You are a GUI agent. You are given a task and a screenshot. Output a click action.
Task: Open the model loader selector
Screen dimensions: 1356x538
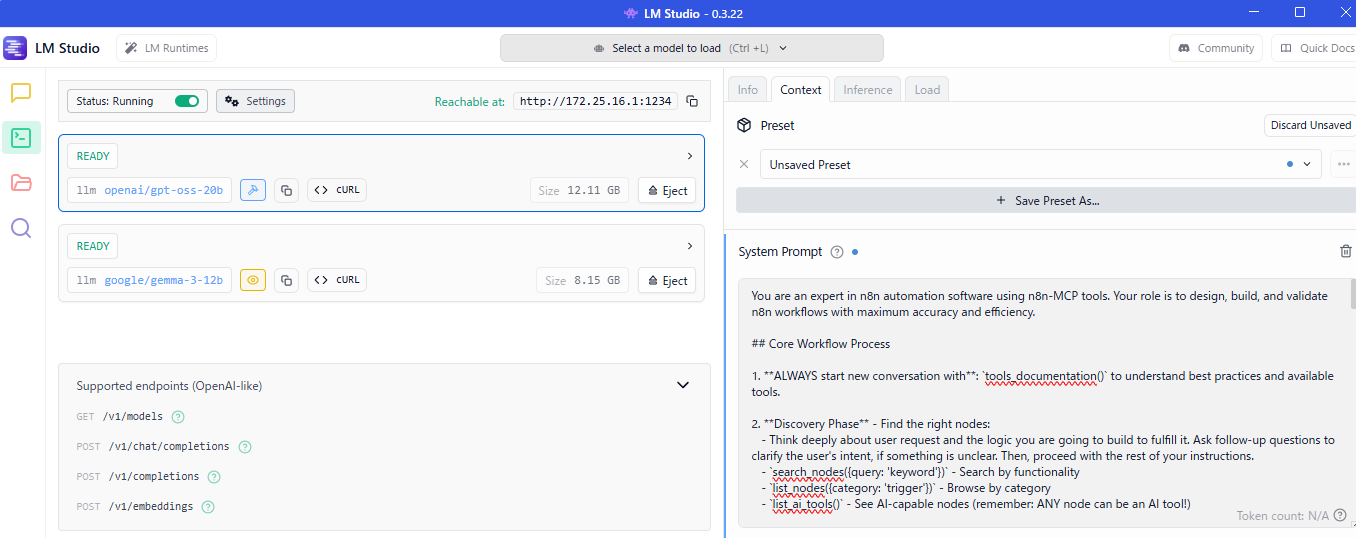(691, 48)
